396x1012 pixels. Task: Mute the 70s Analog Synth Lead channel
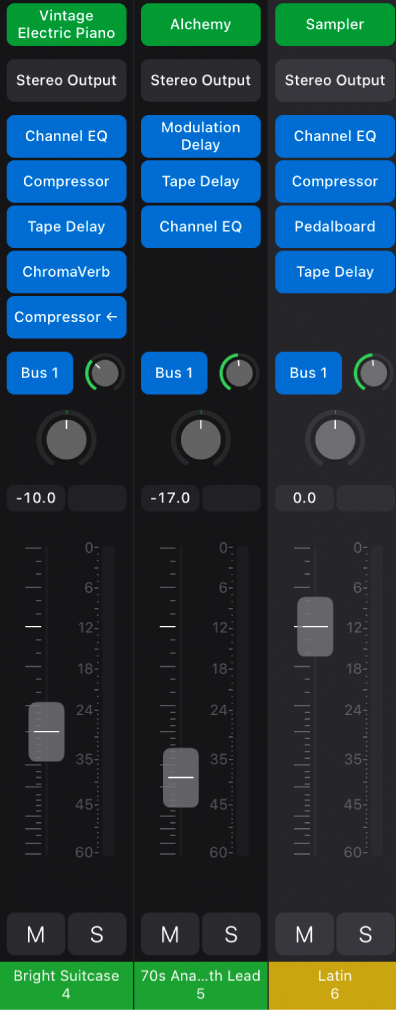170,934
